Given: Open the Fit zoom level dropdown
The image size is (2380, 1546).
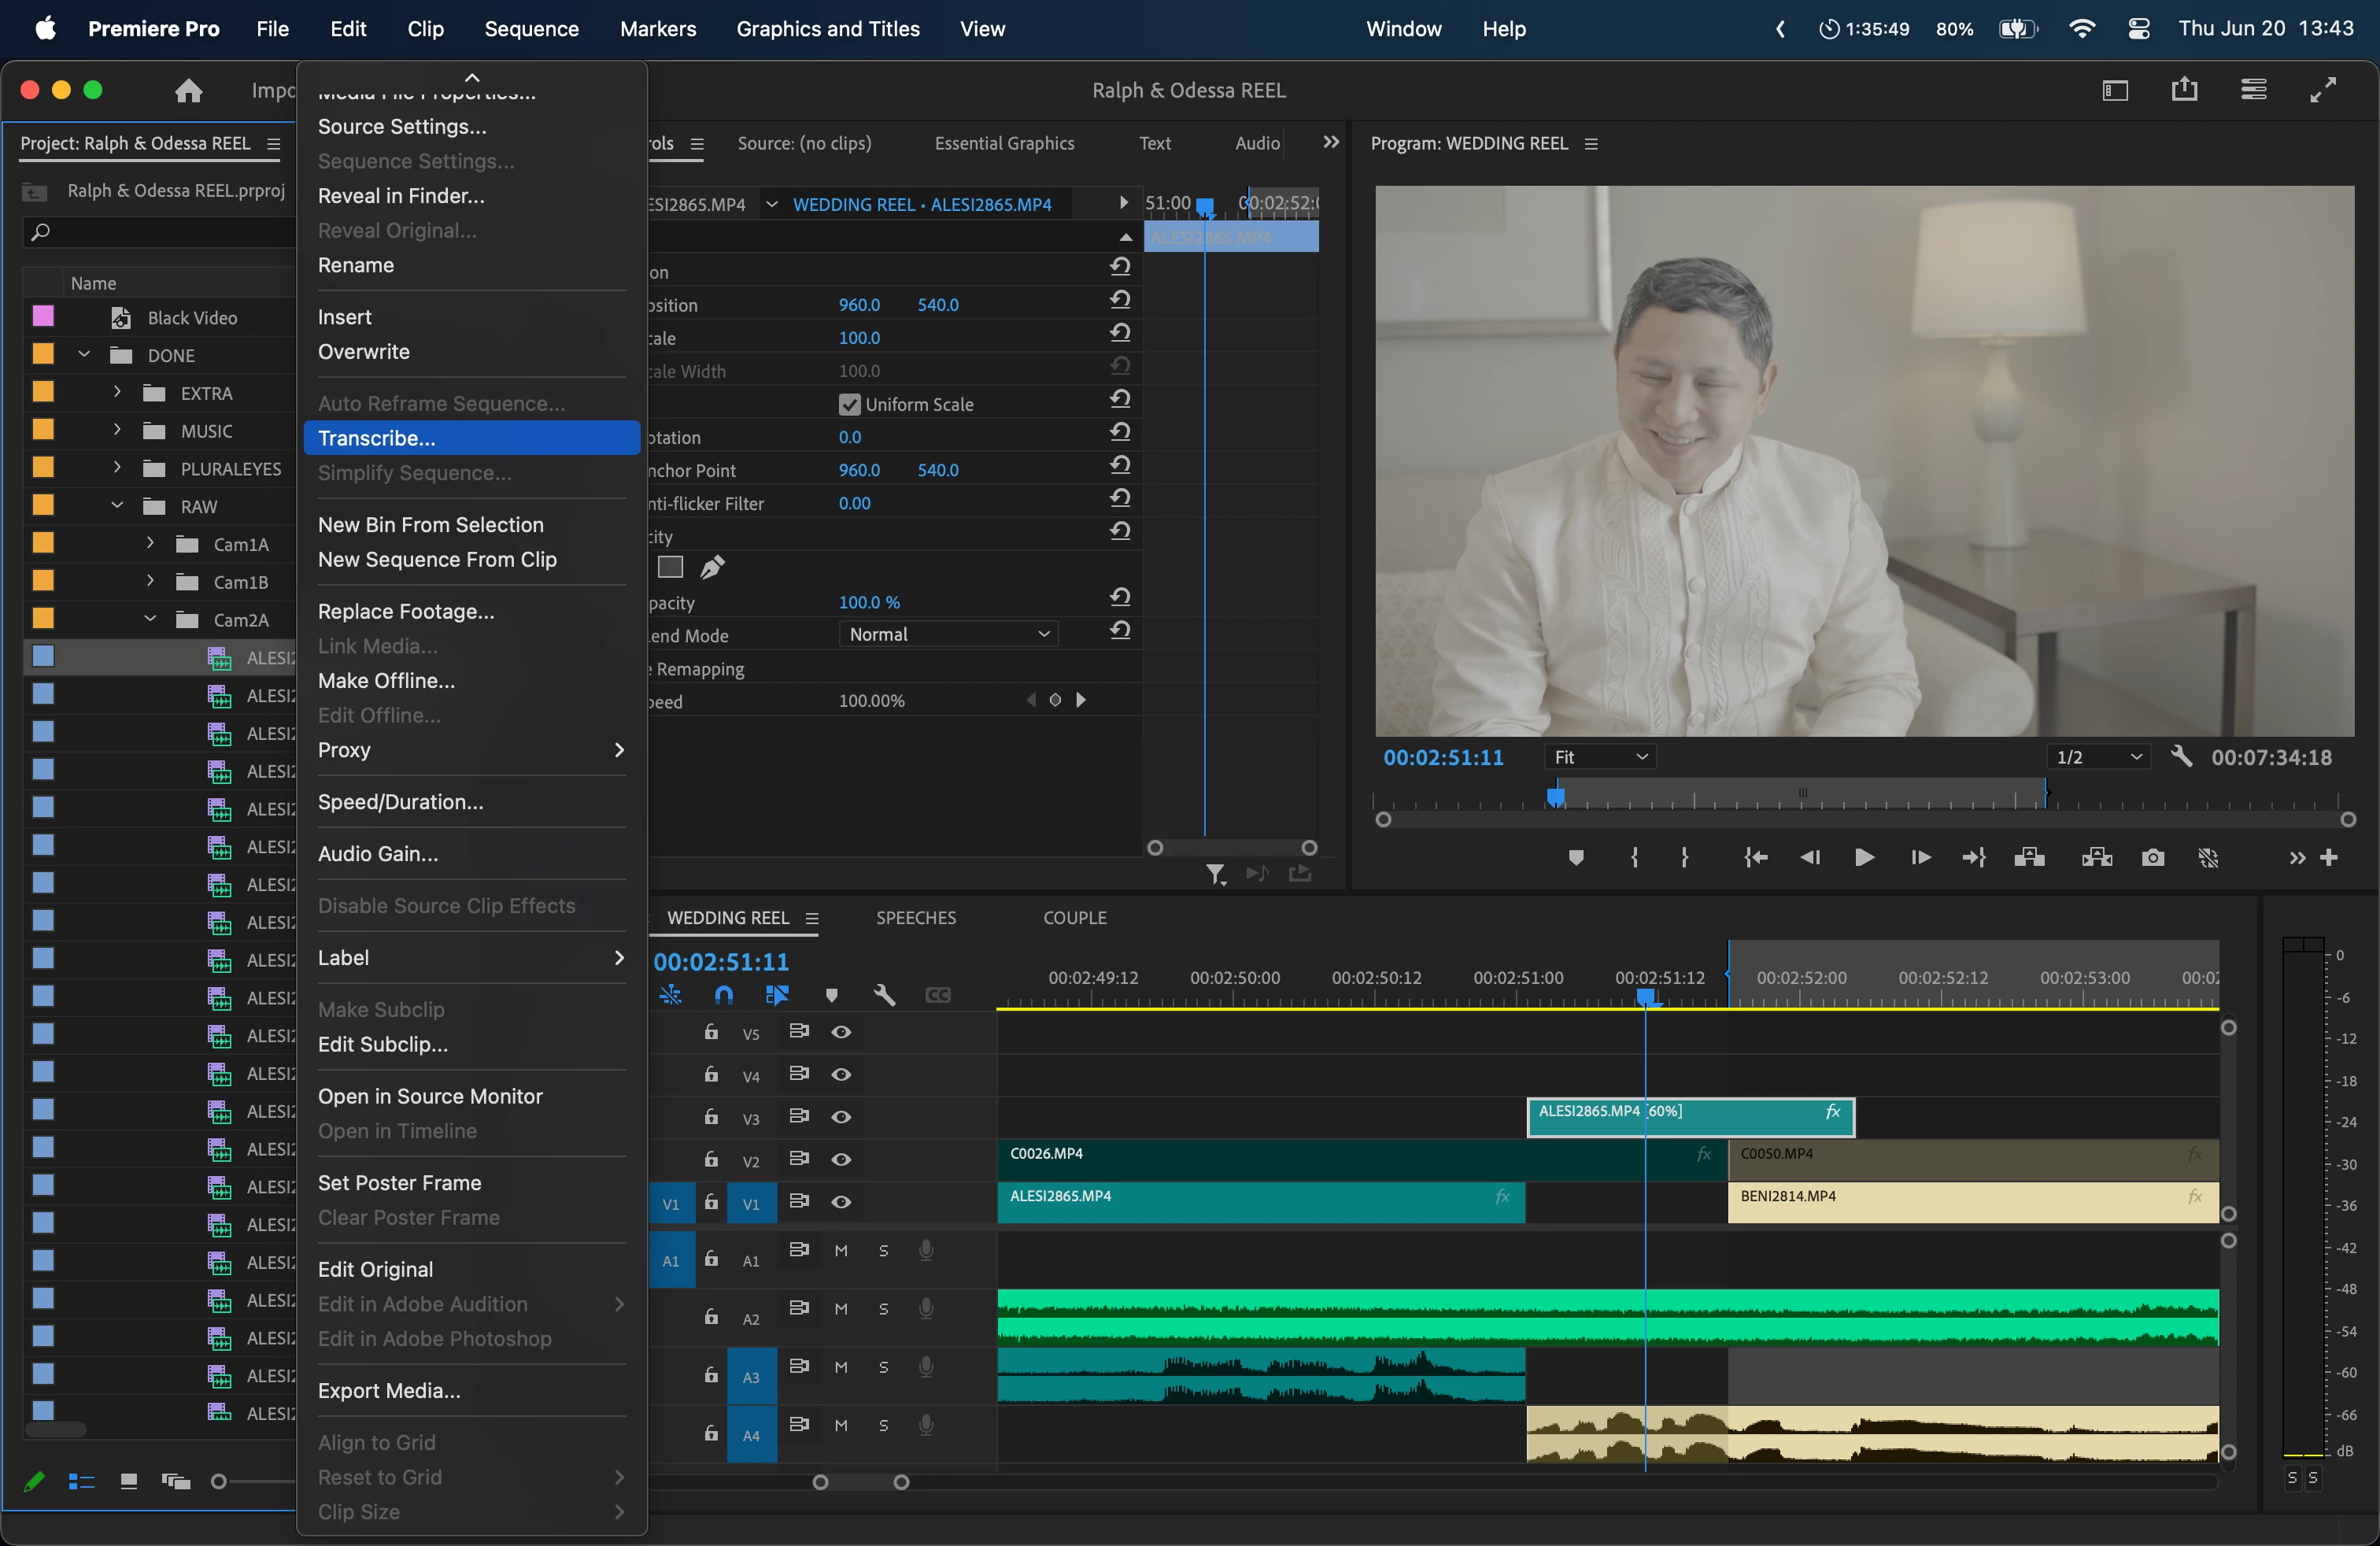Looking at the screenshot, I should 1599,757.
